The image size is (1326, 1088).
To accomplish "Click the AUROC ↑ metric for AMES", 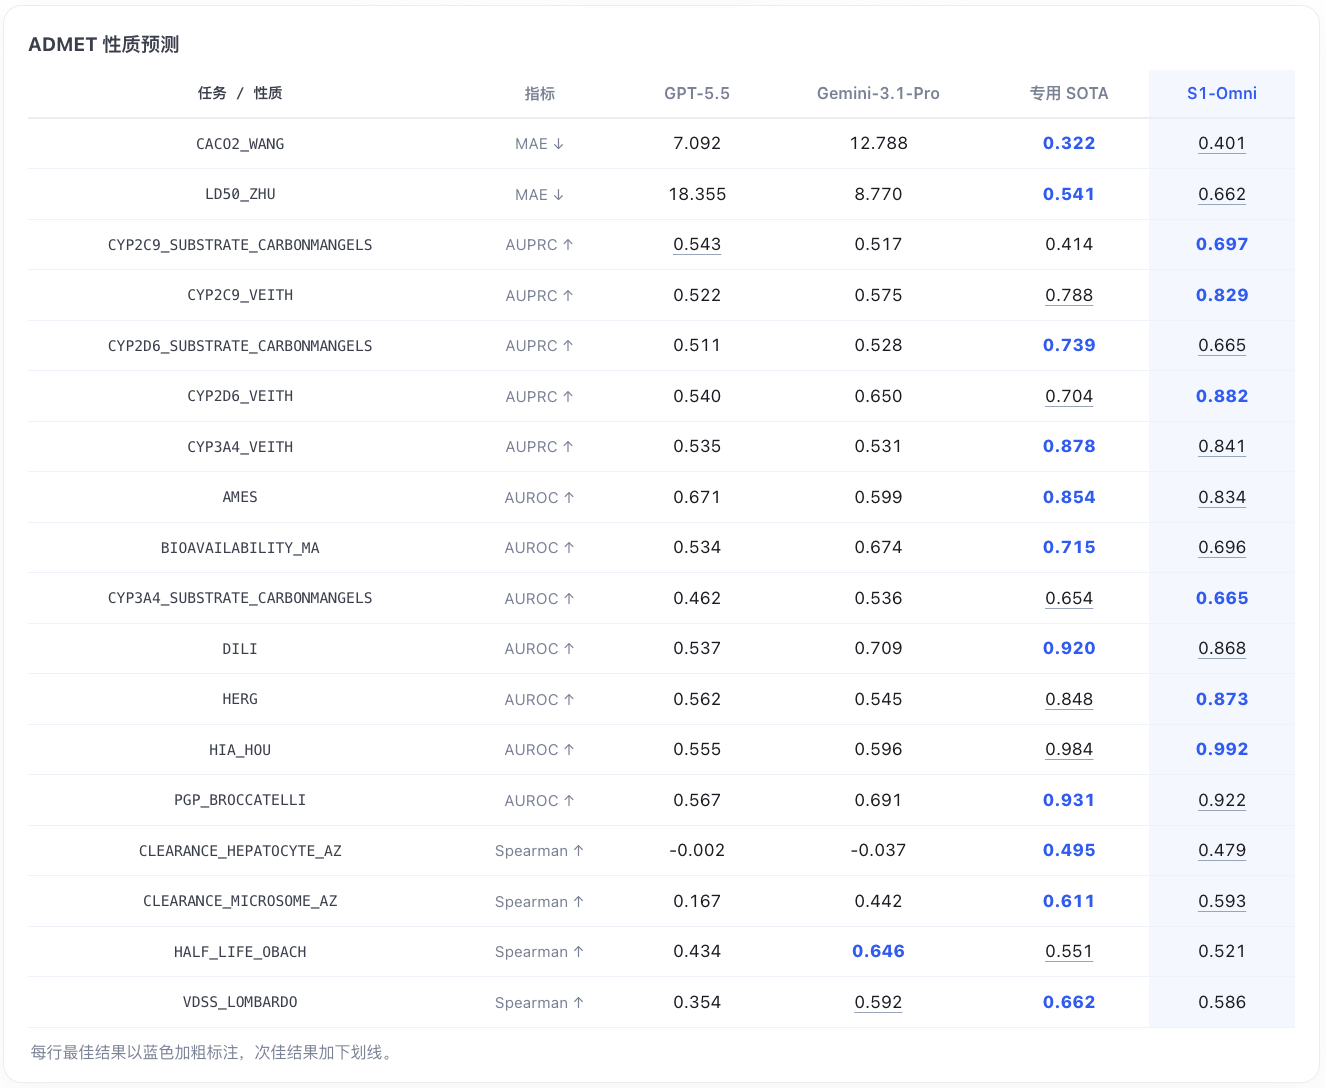I will (540, 497).
